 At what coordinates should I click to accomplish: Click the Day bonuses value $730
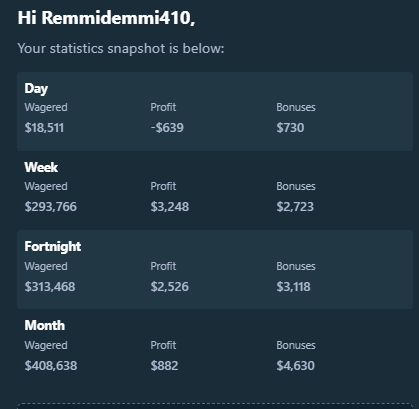[x=290, y=128]
